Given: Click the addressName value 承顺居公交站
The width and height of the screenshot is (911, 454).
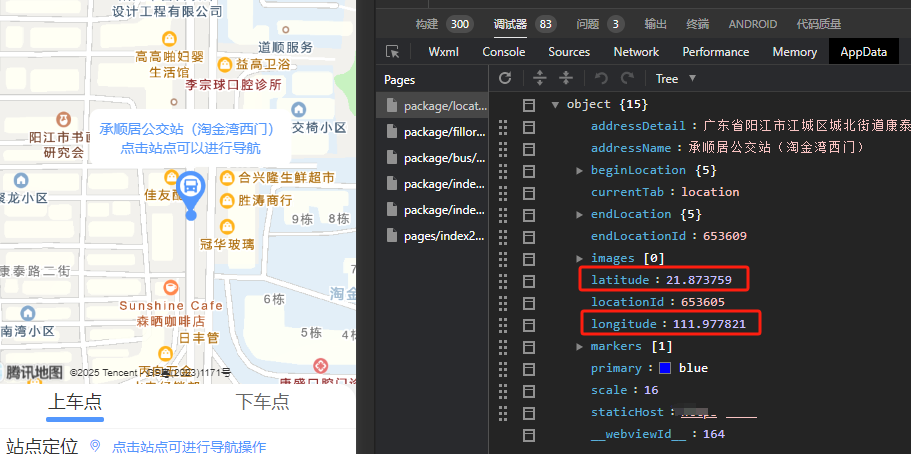Looking at the screenshot, I should coord(776,148).
